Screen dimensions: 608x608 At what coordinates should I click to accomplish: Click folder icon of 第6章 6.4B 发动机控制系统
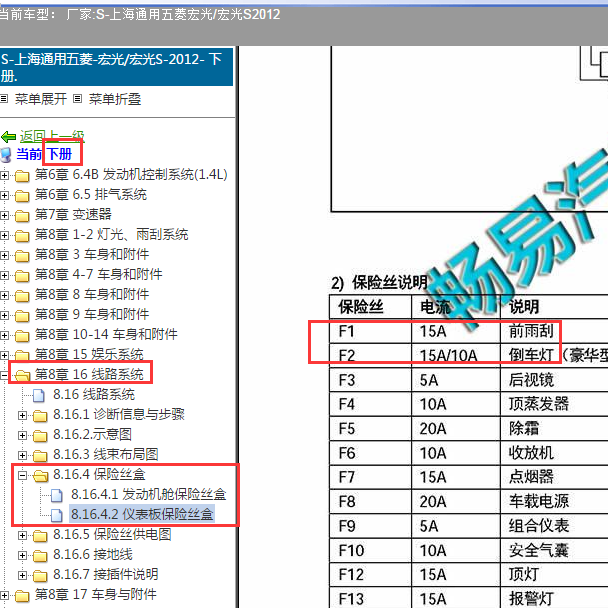pyautogui.click(x=22, y=176)
